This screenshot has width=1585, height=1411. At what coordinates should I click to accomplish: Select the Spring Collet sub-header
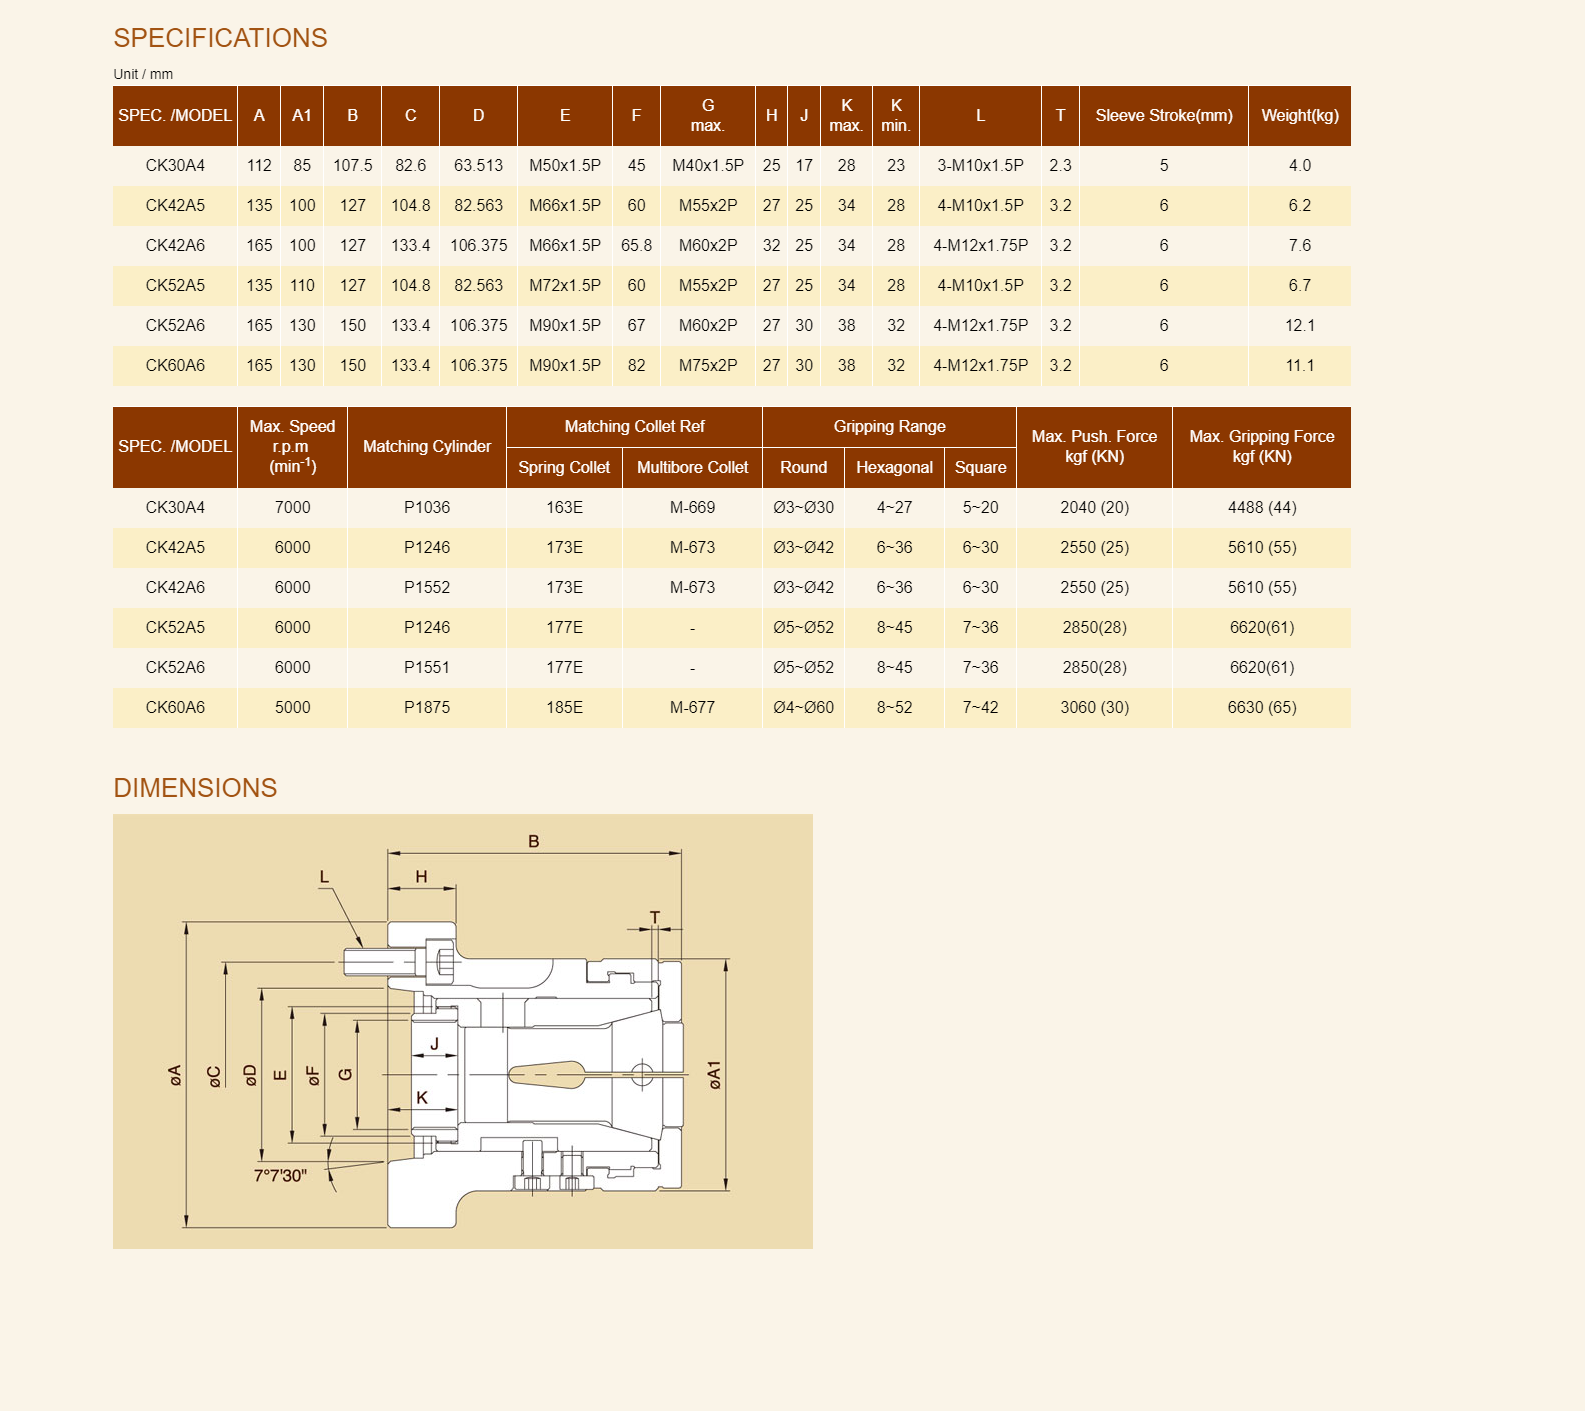(x=564, y=468)
